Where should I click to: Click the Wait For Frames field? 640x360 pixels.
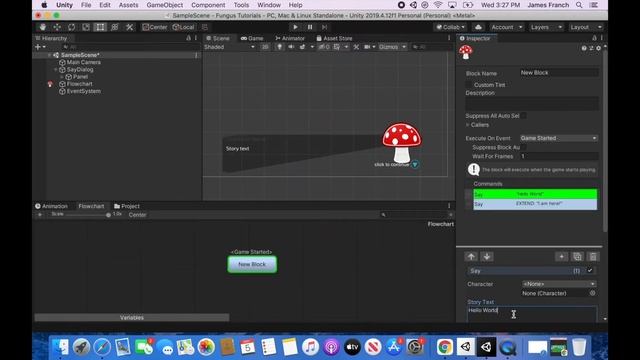point(559,156)
